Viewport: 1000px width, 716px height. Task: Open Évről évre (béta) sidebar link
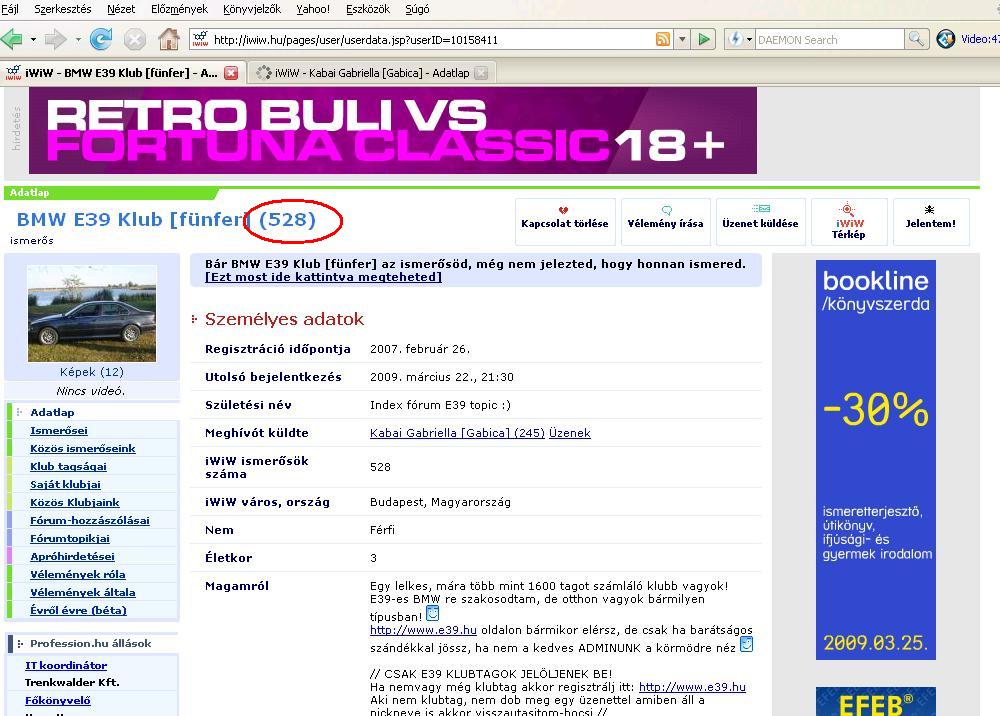(x=78, y=610)
